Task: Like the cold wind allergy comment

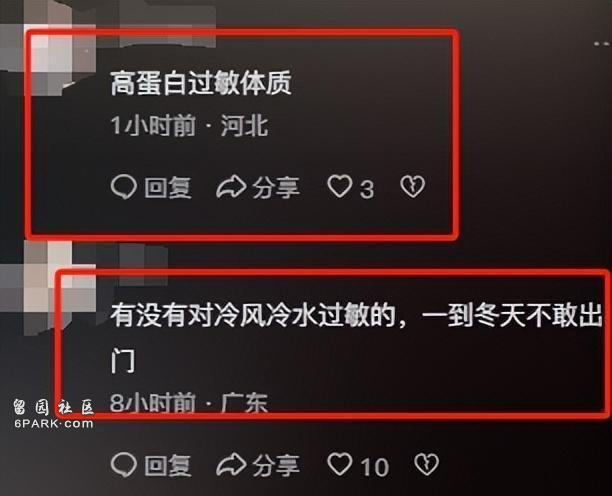Action: 340,464
